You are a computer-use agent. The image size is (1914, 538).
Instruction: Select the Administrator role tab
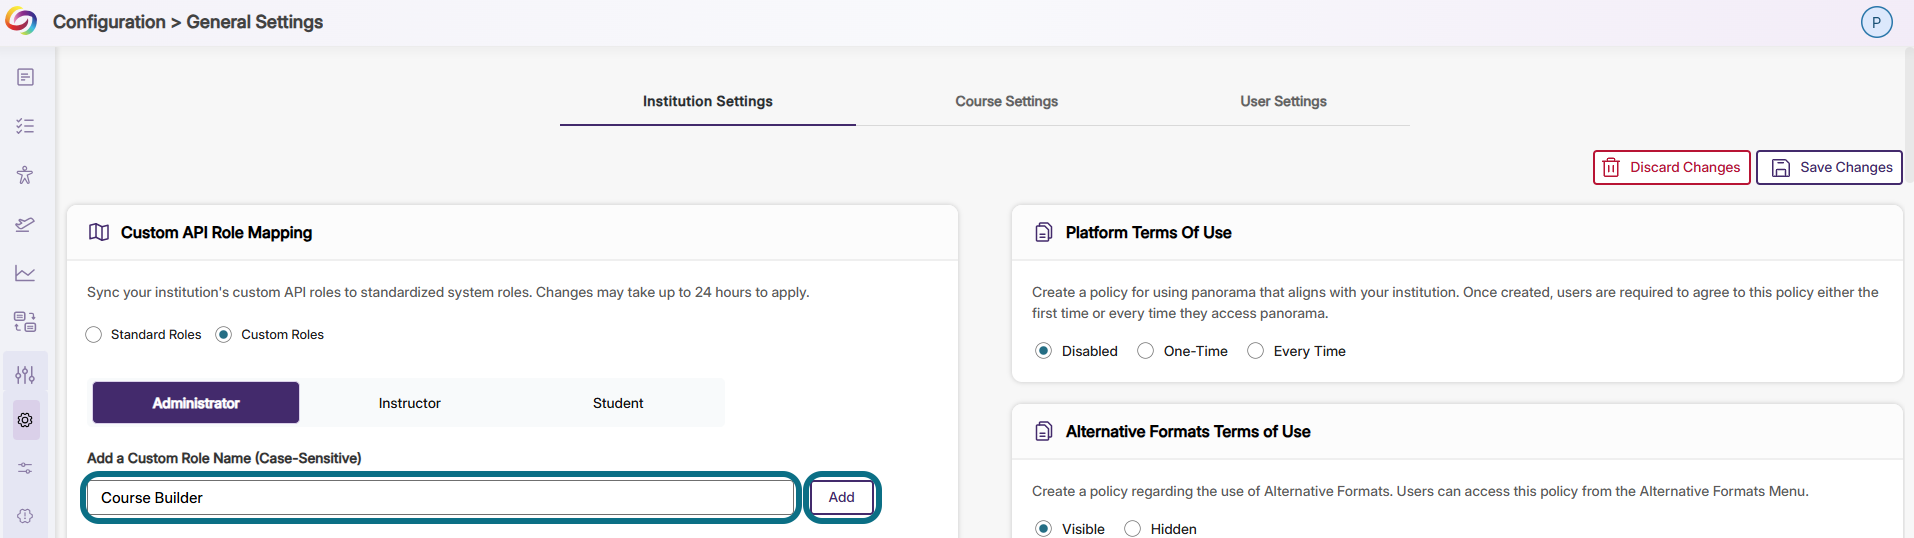pyautogui.click(x=196, y=403)
